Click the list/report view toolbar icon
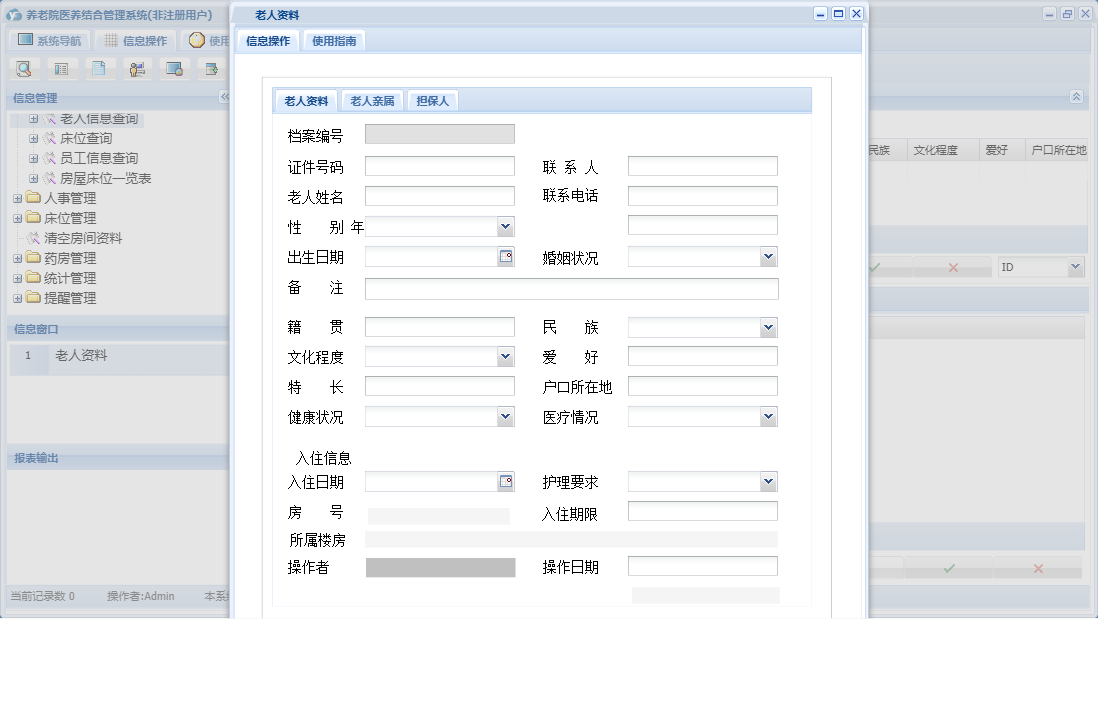This screenshot has height=715, width=1098. [61, 68]
